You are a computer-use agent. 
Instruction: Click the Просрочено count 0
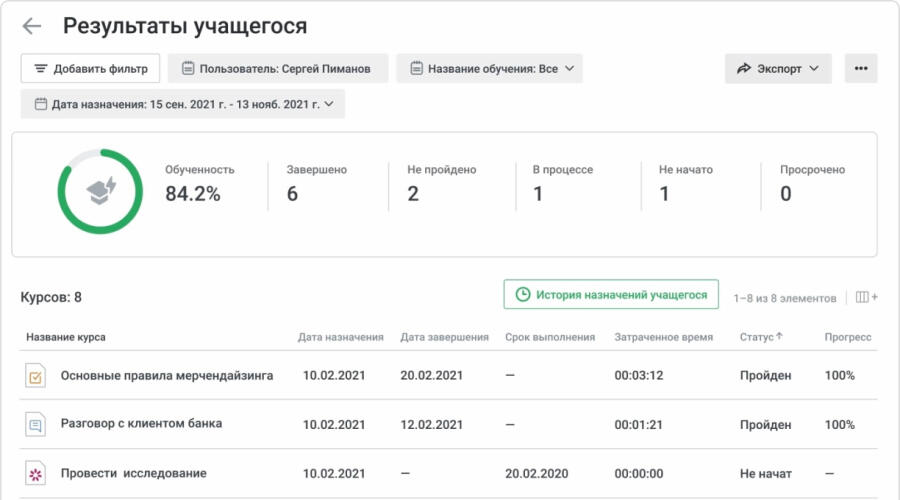coord(786,194)
